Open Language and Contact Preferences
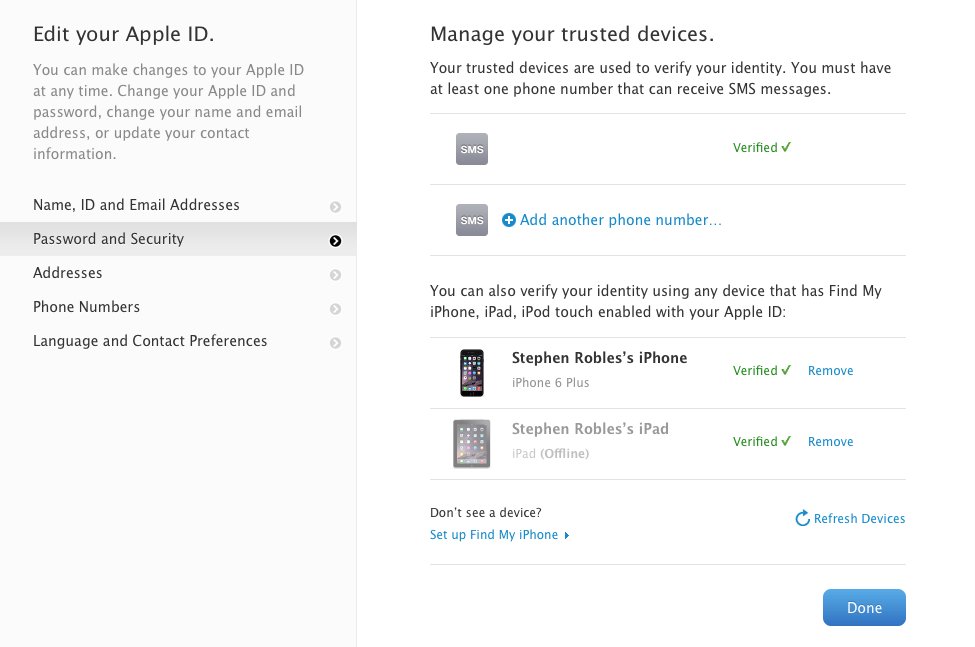 [178, 341]
